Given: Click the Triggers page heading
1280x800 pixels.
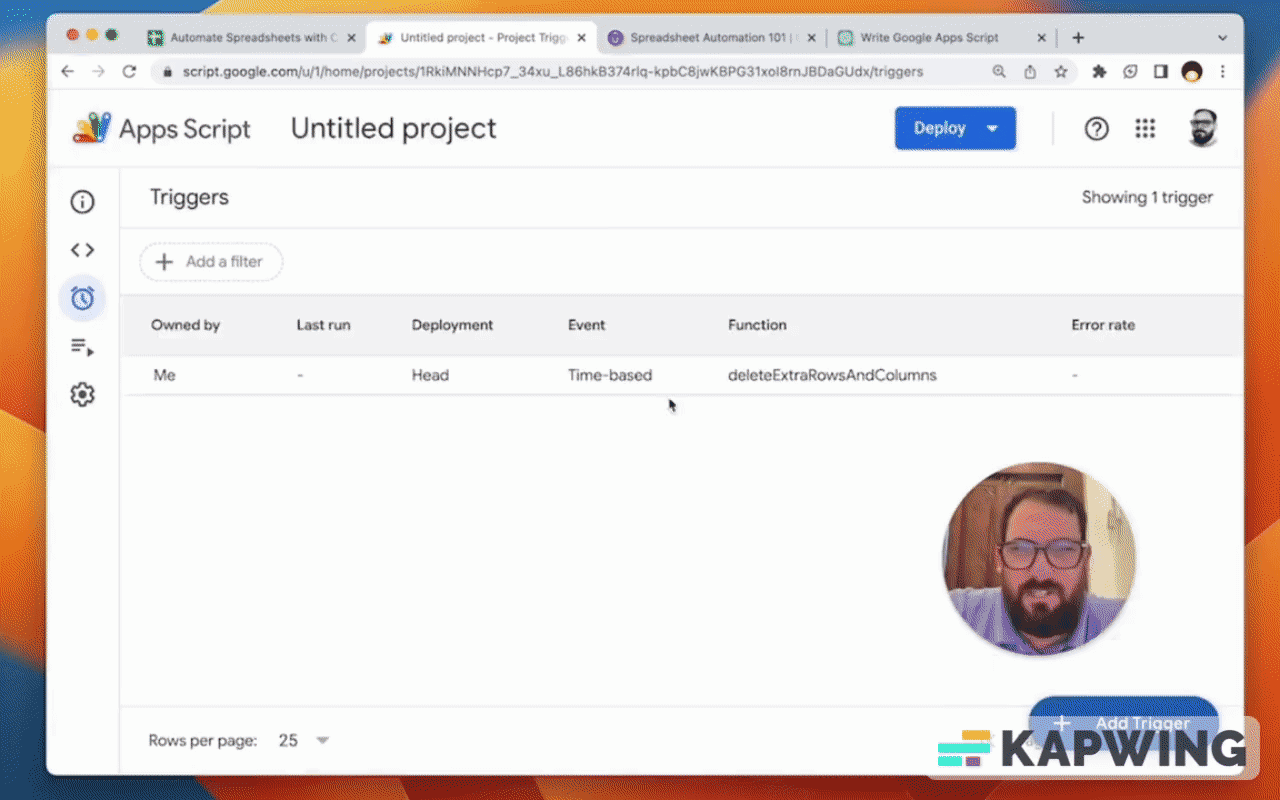Looking at the screenshot, I should click(x=189, y=198).
